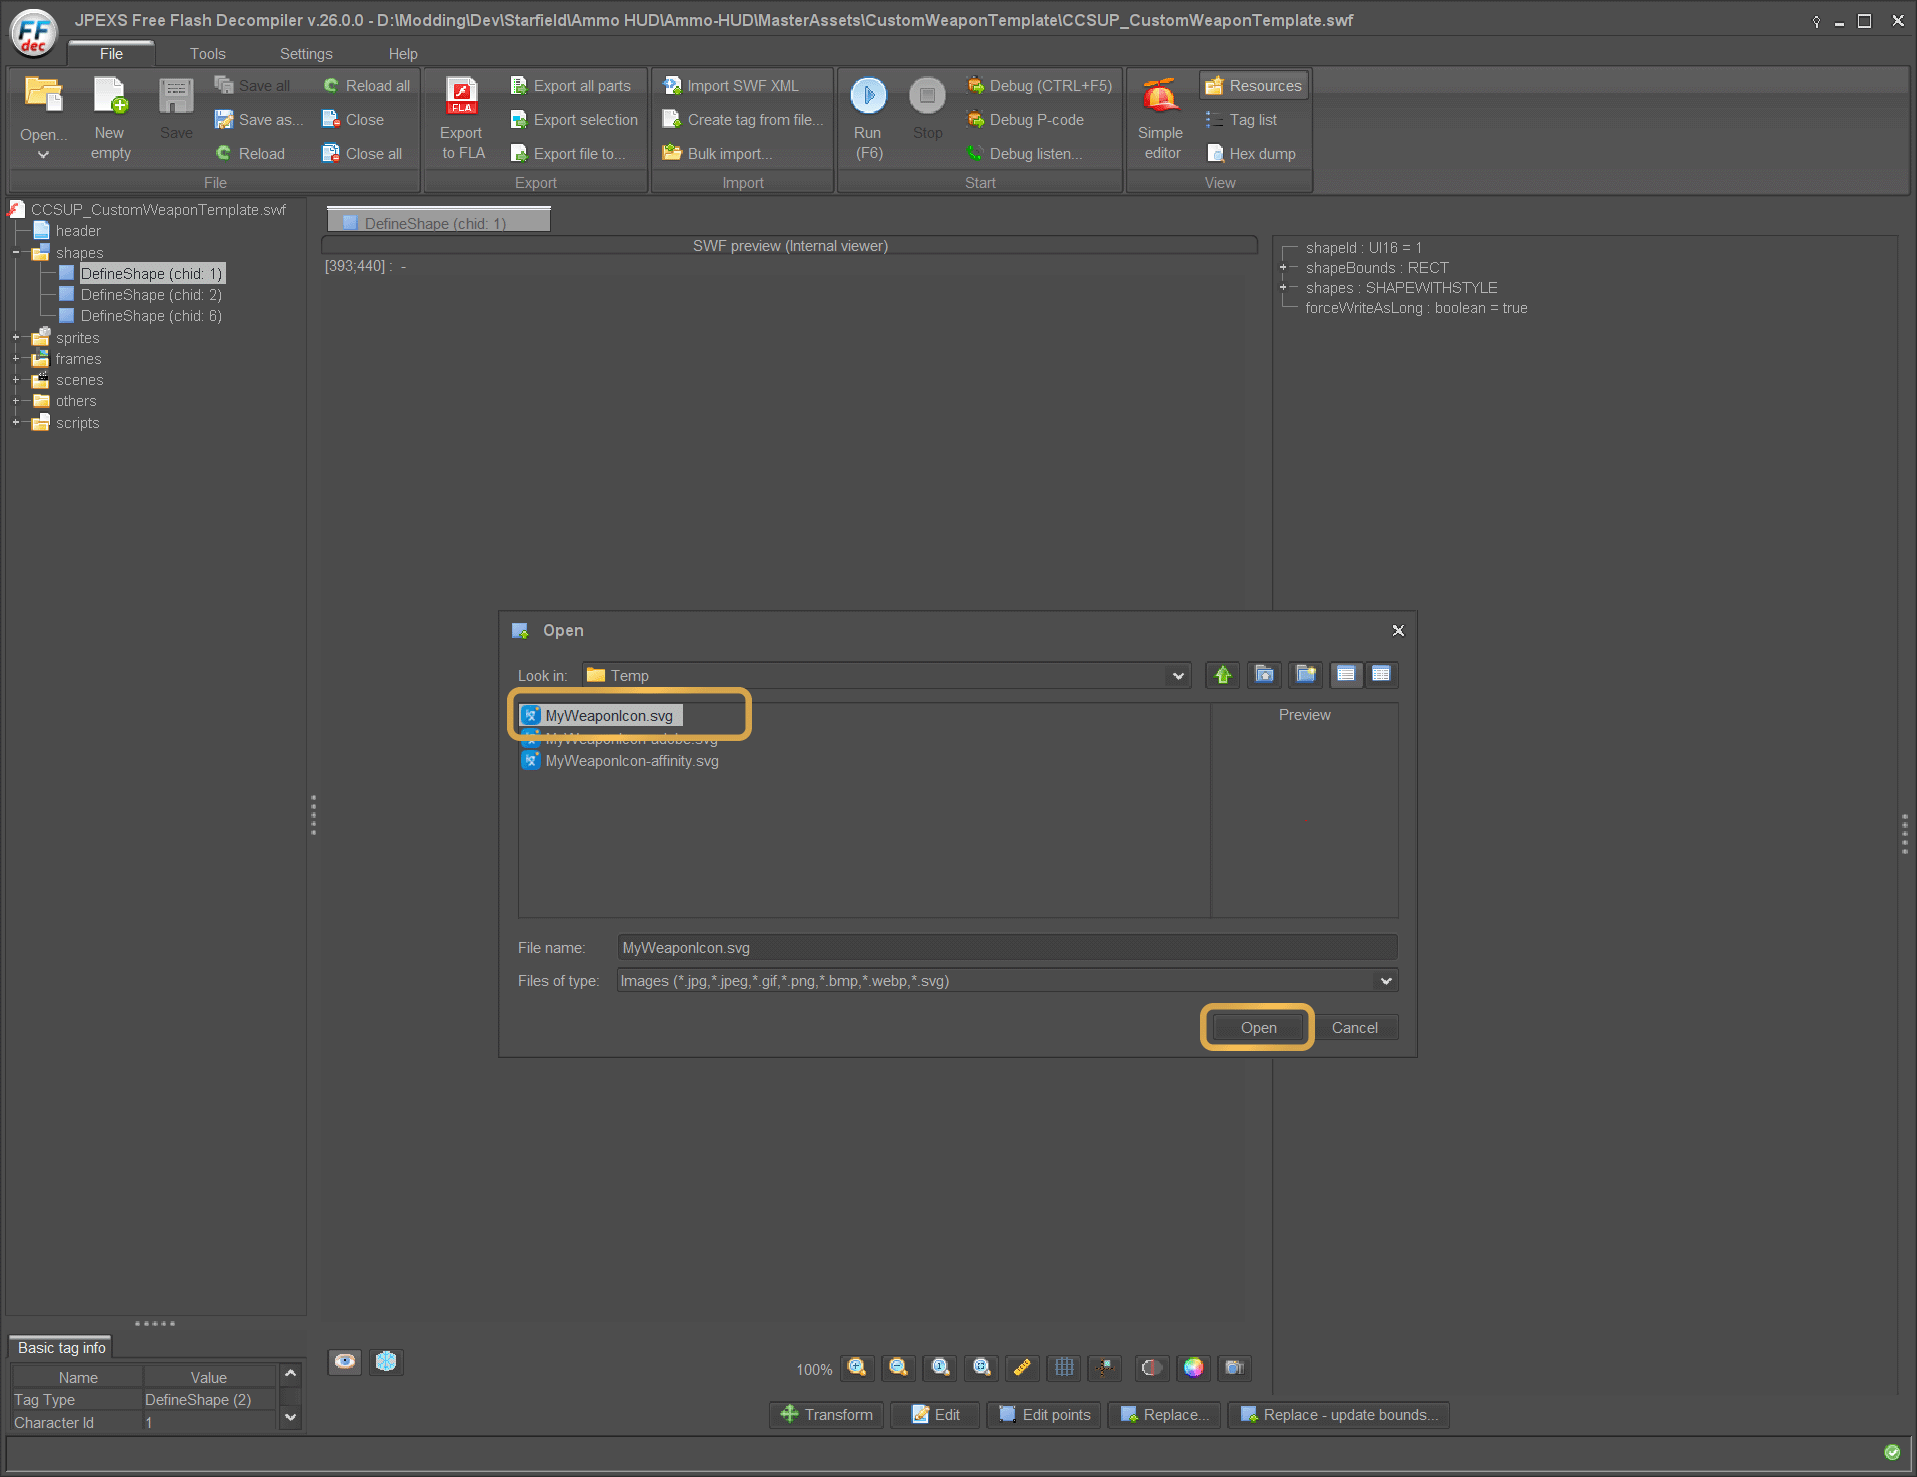Select MyWeaponIcon-affinity.svg in file list
Image resolution: width=1917 pixels, height=1477 pixels.
coord(620,761)
